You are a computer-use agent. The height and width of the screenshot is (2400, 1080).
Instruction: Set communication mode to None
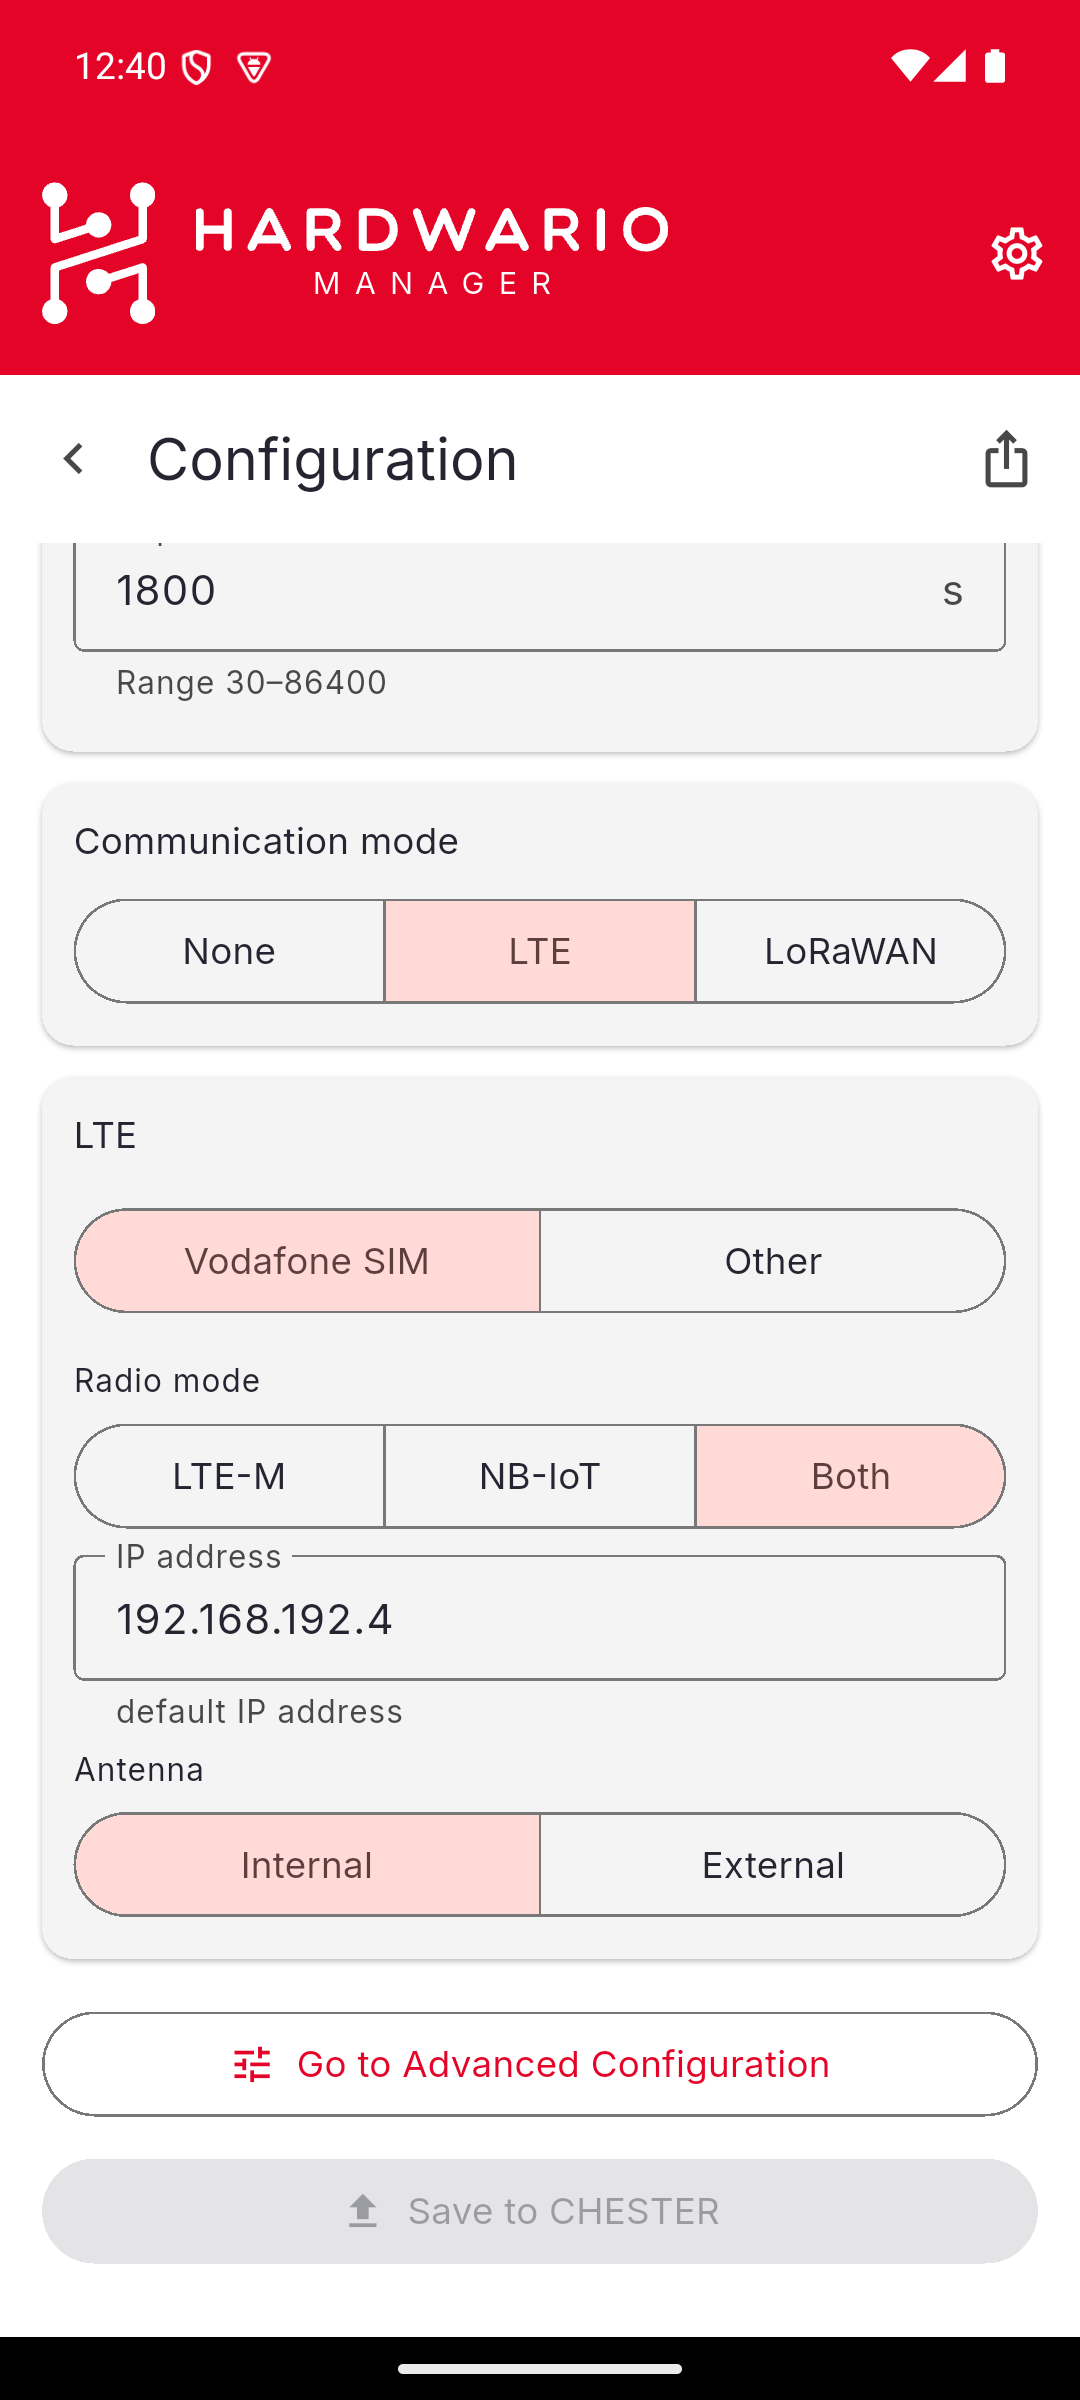pyautogui.click(x=230, y=951)
